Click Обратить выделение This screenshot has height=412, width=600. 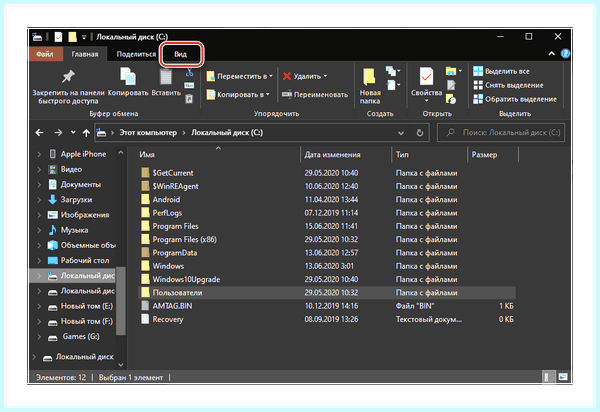coord(515,99)
